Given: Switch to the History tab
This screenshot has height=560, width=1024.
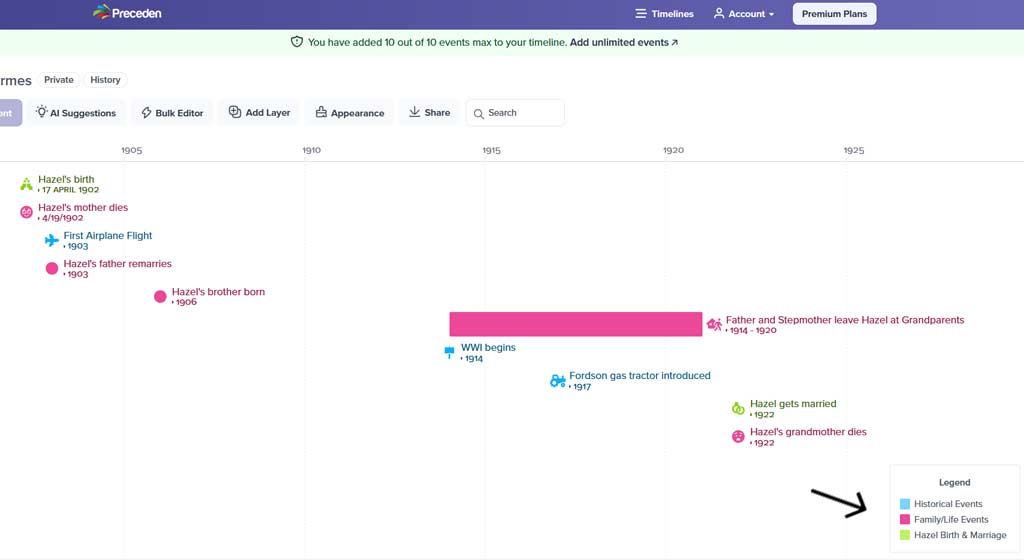Looking at the screenshot, I should (x=105, y=80).
